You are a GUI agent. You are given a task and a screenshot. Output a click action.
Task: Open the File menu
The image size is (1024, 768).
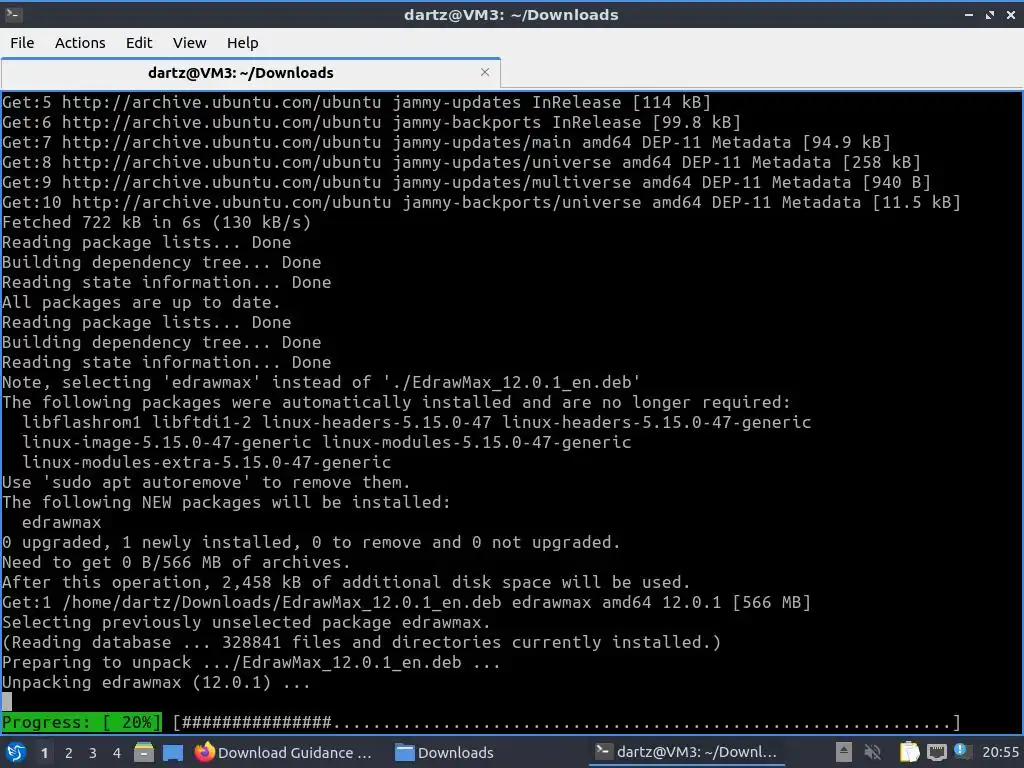pos(22,42)
